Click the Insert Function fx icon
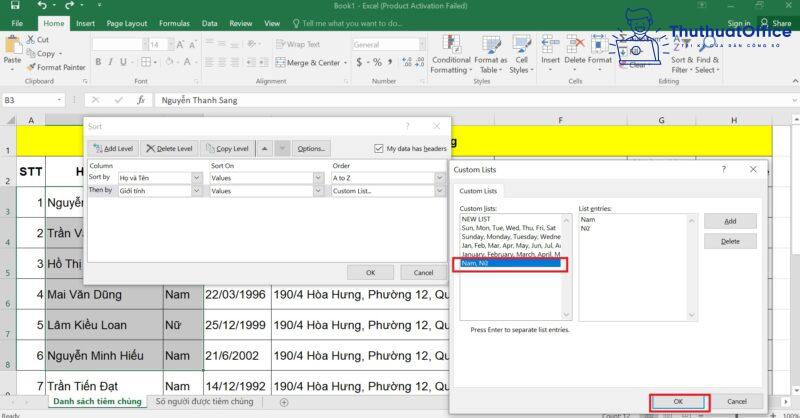 [x=141, y=100]
